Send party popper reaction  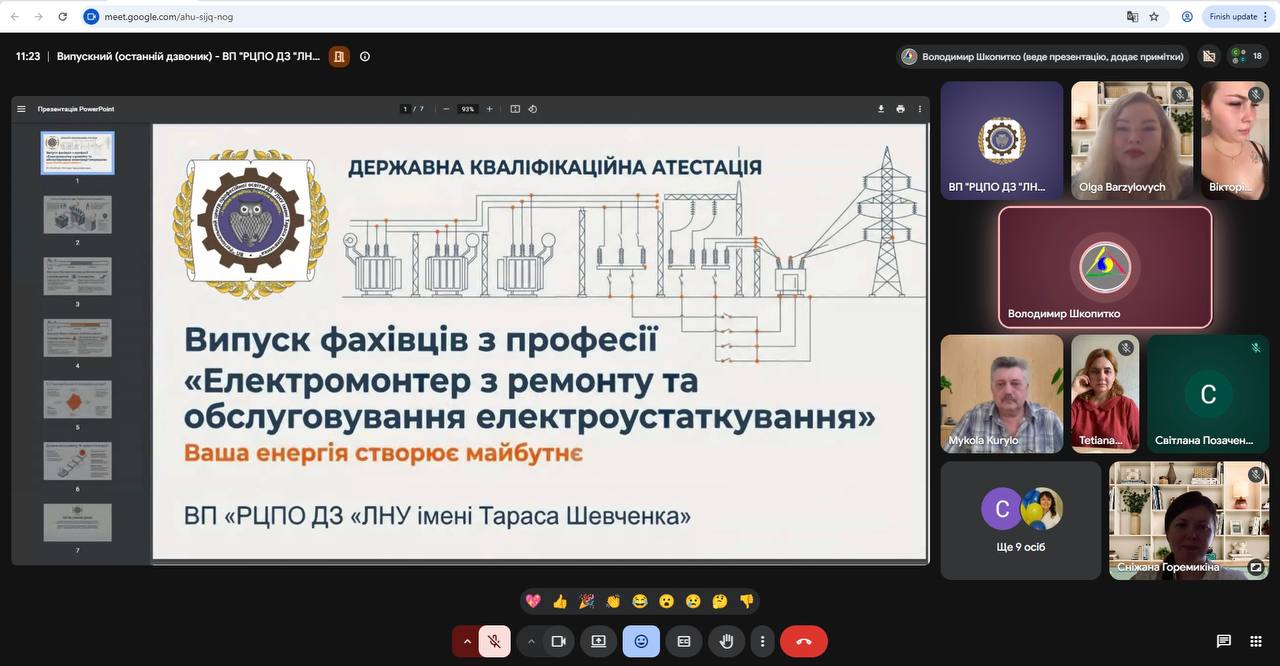tap(587, 601)
